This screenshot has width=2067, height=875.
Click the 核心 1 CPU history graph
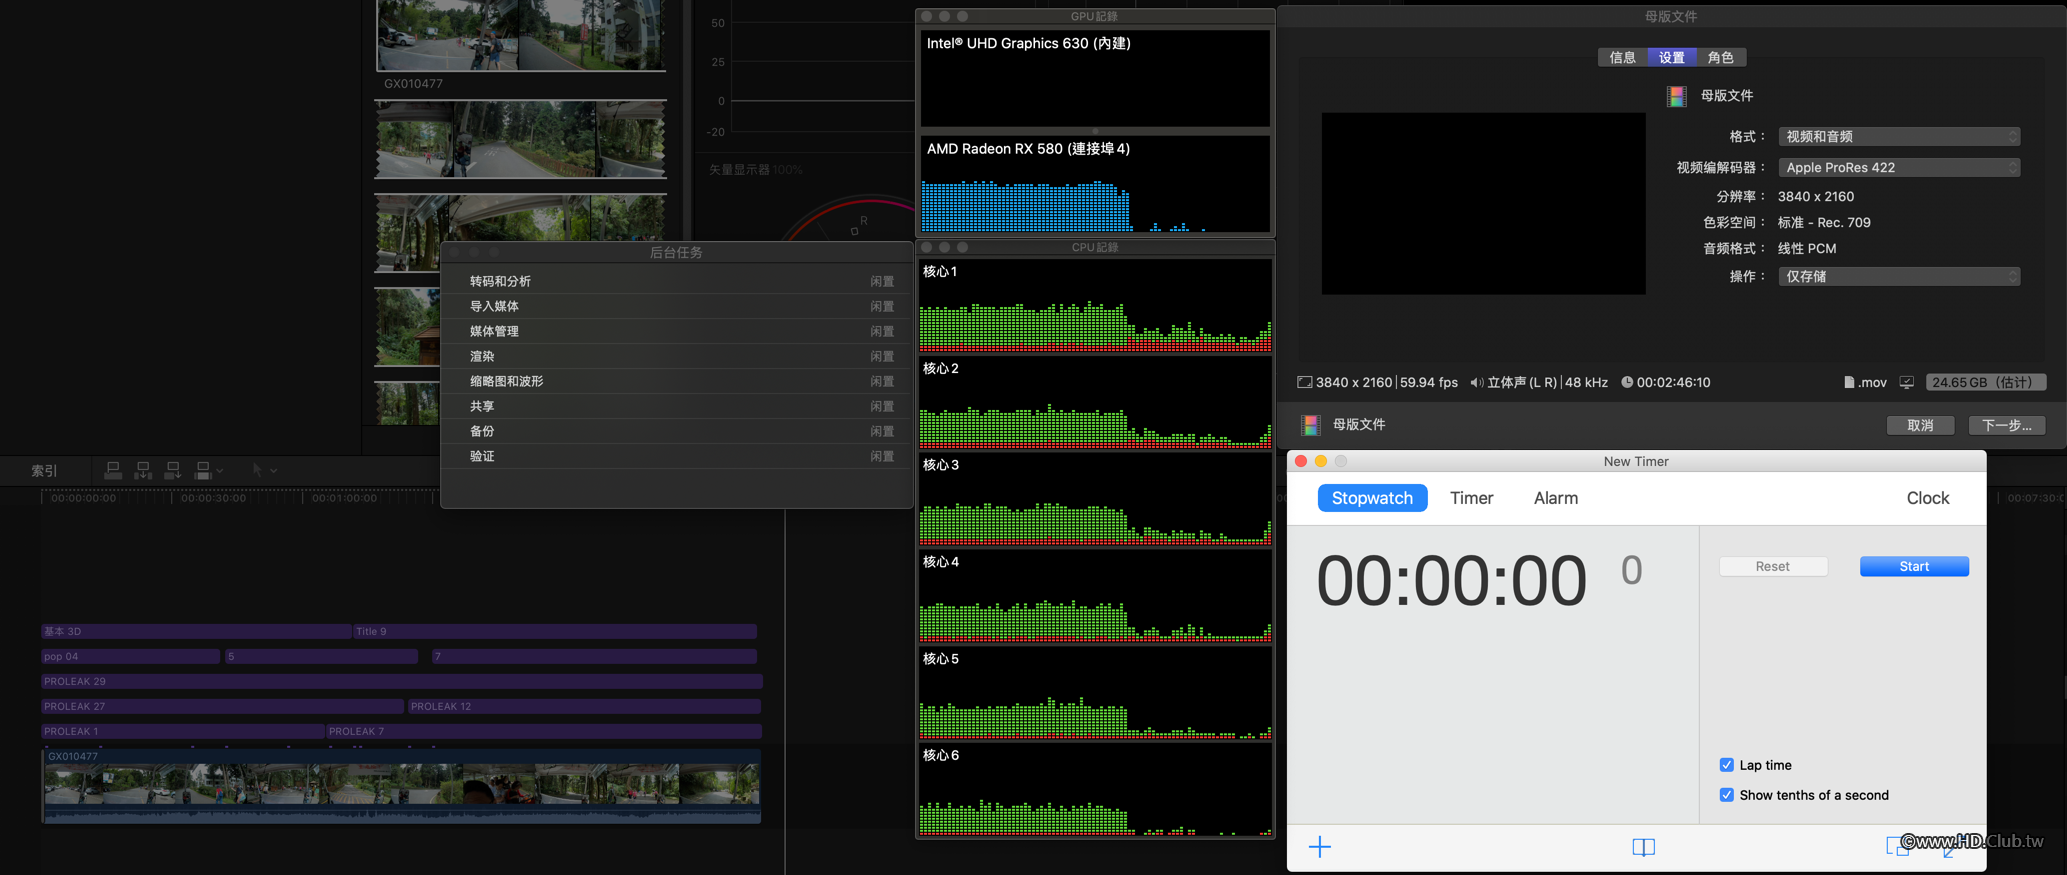(x=1095, y=306)
